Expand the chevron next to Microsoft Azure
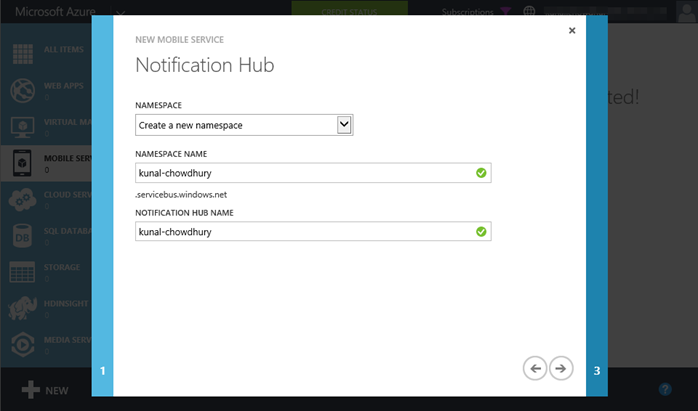Image resolution: width=698 pixels, height=411 pixels. (x=120, y=12)
